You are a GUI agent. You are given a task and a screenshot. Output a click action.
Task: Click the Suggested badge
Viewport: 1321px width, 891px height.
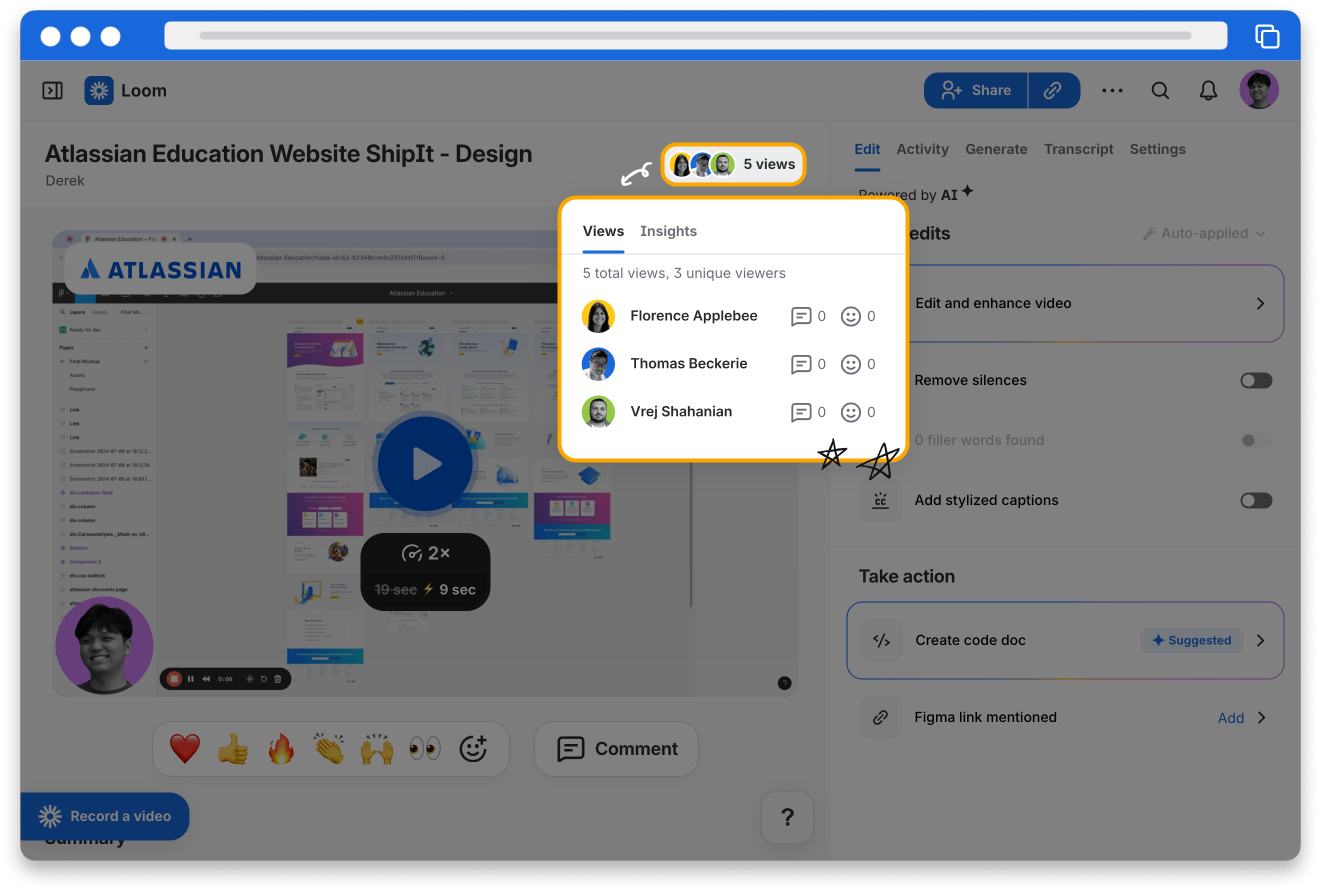(x=1192, y=640)
